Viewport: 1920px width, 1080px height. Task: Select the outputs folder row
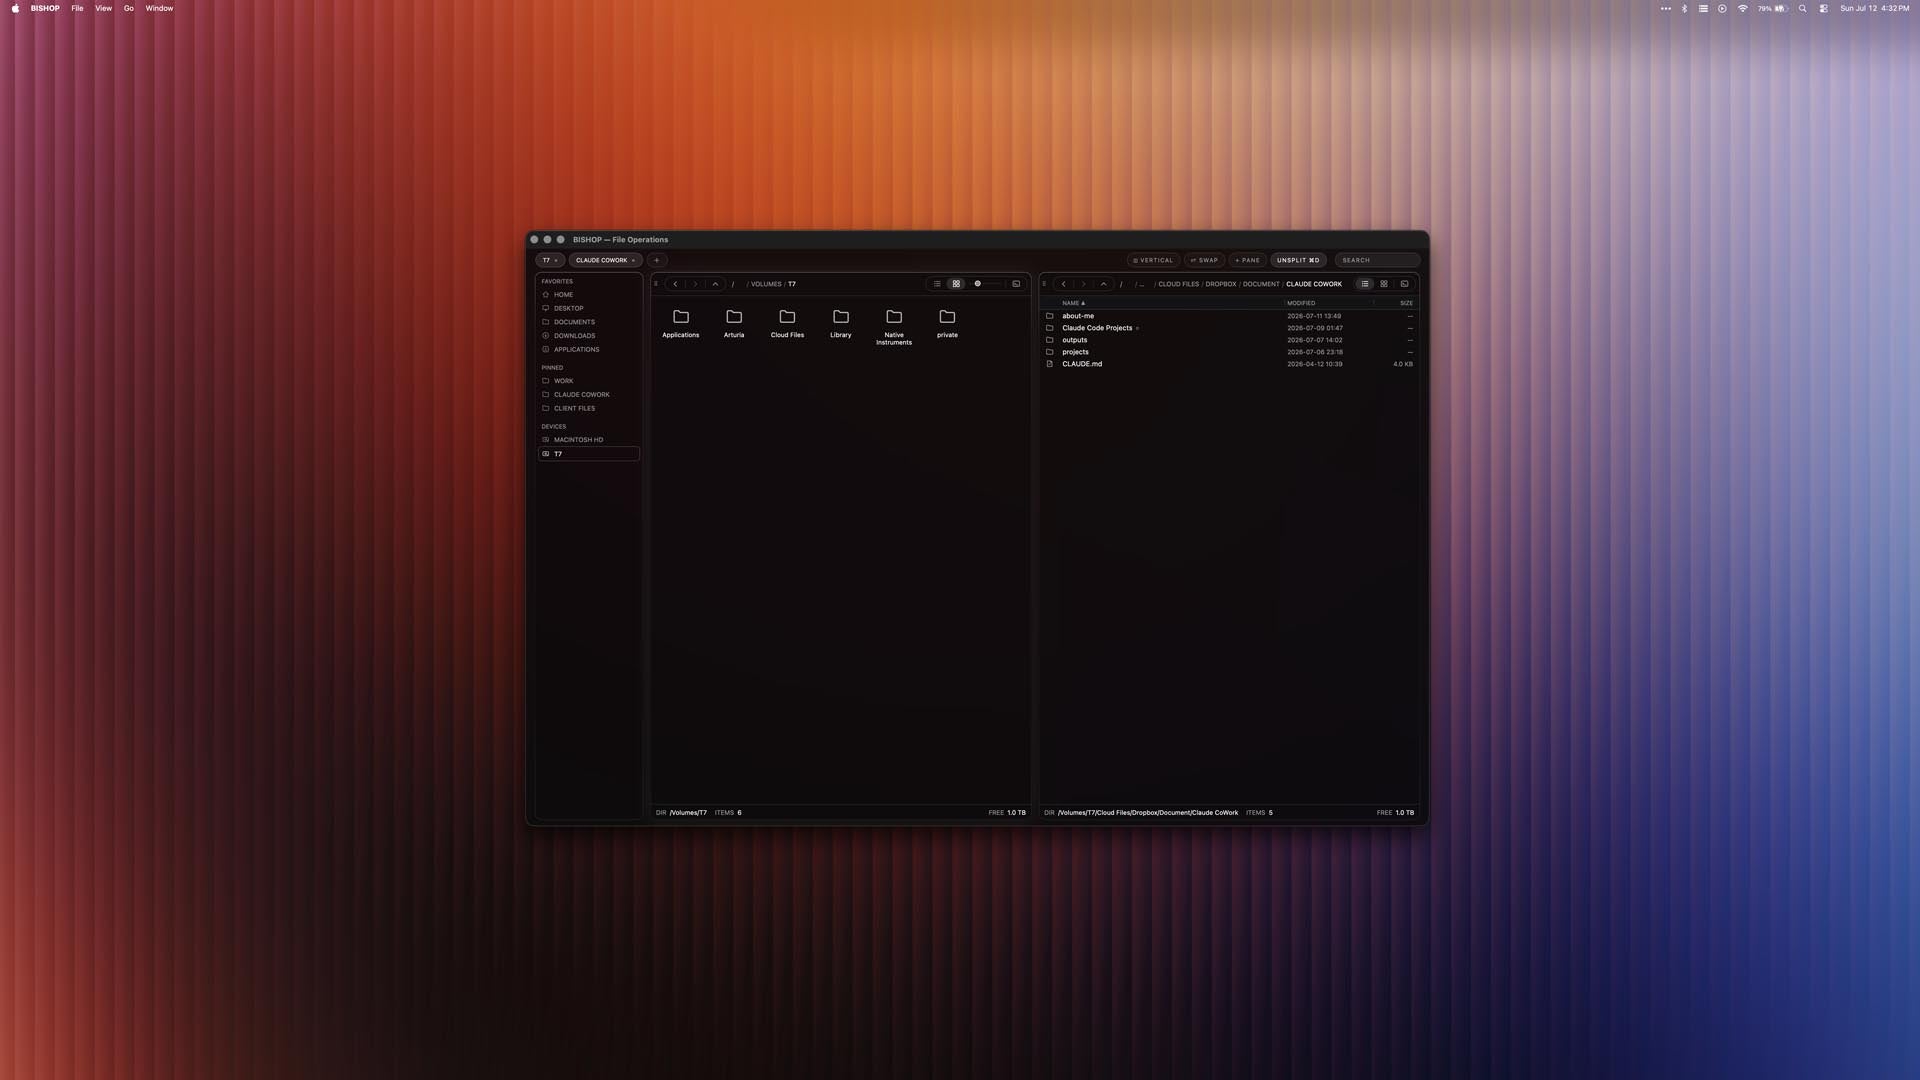pos(1229,340)
